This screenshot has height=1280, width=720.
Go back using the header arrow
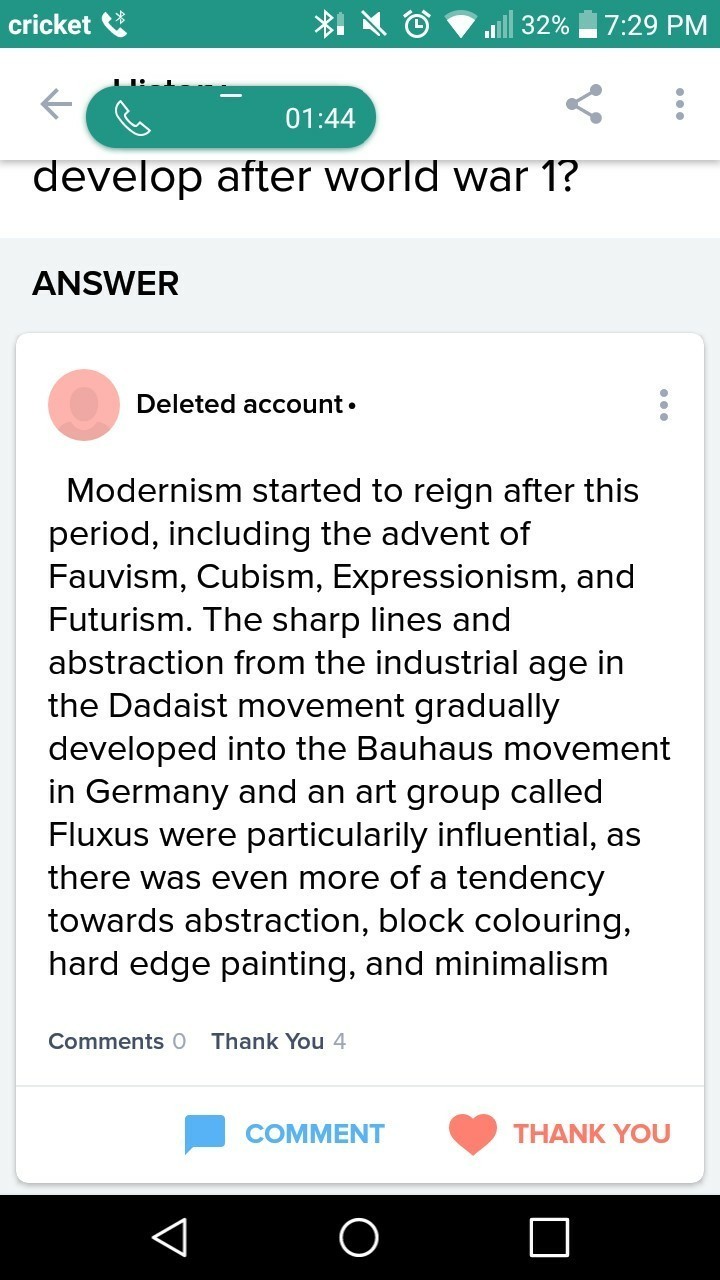[56, 104]
